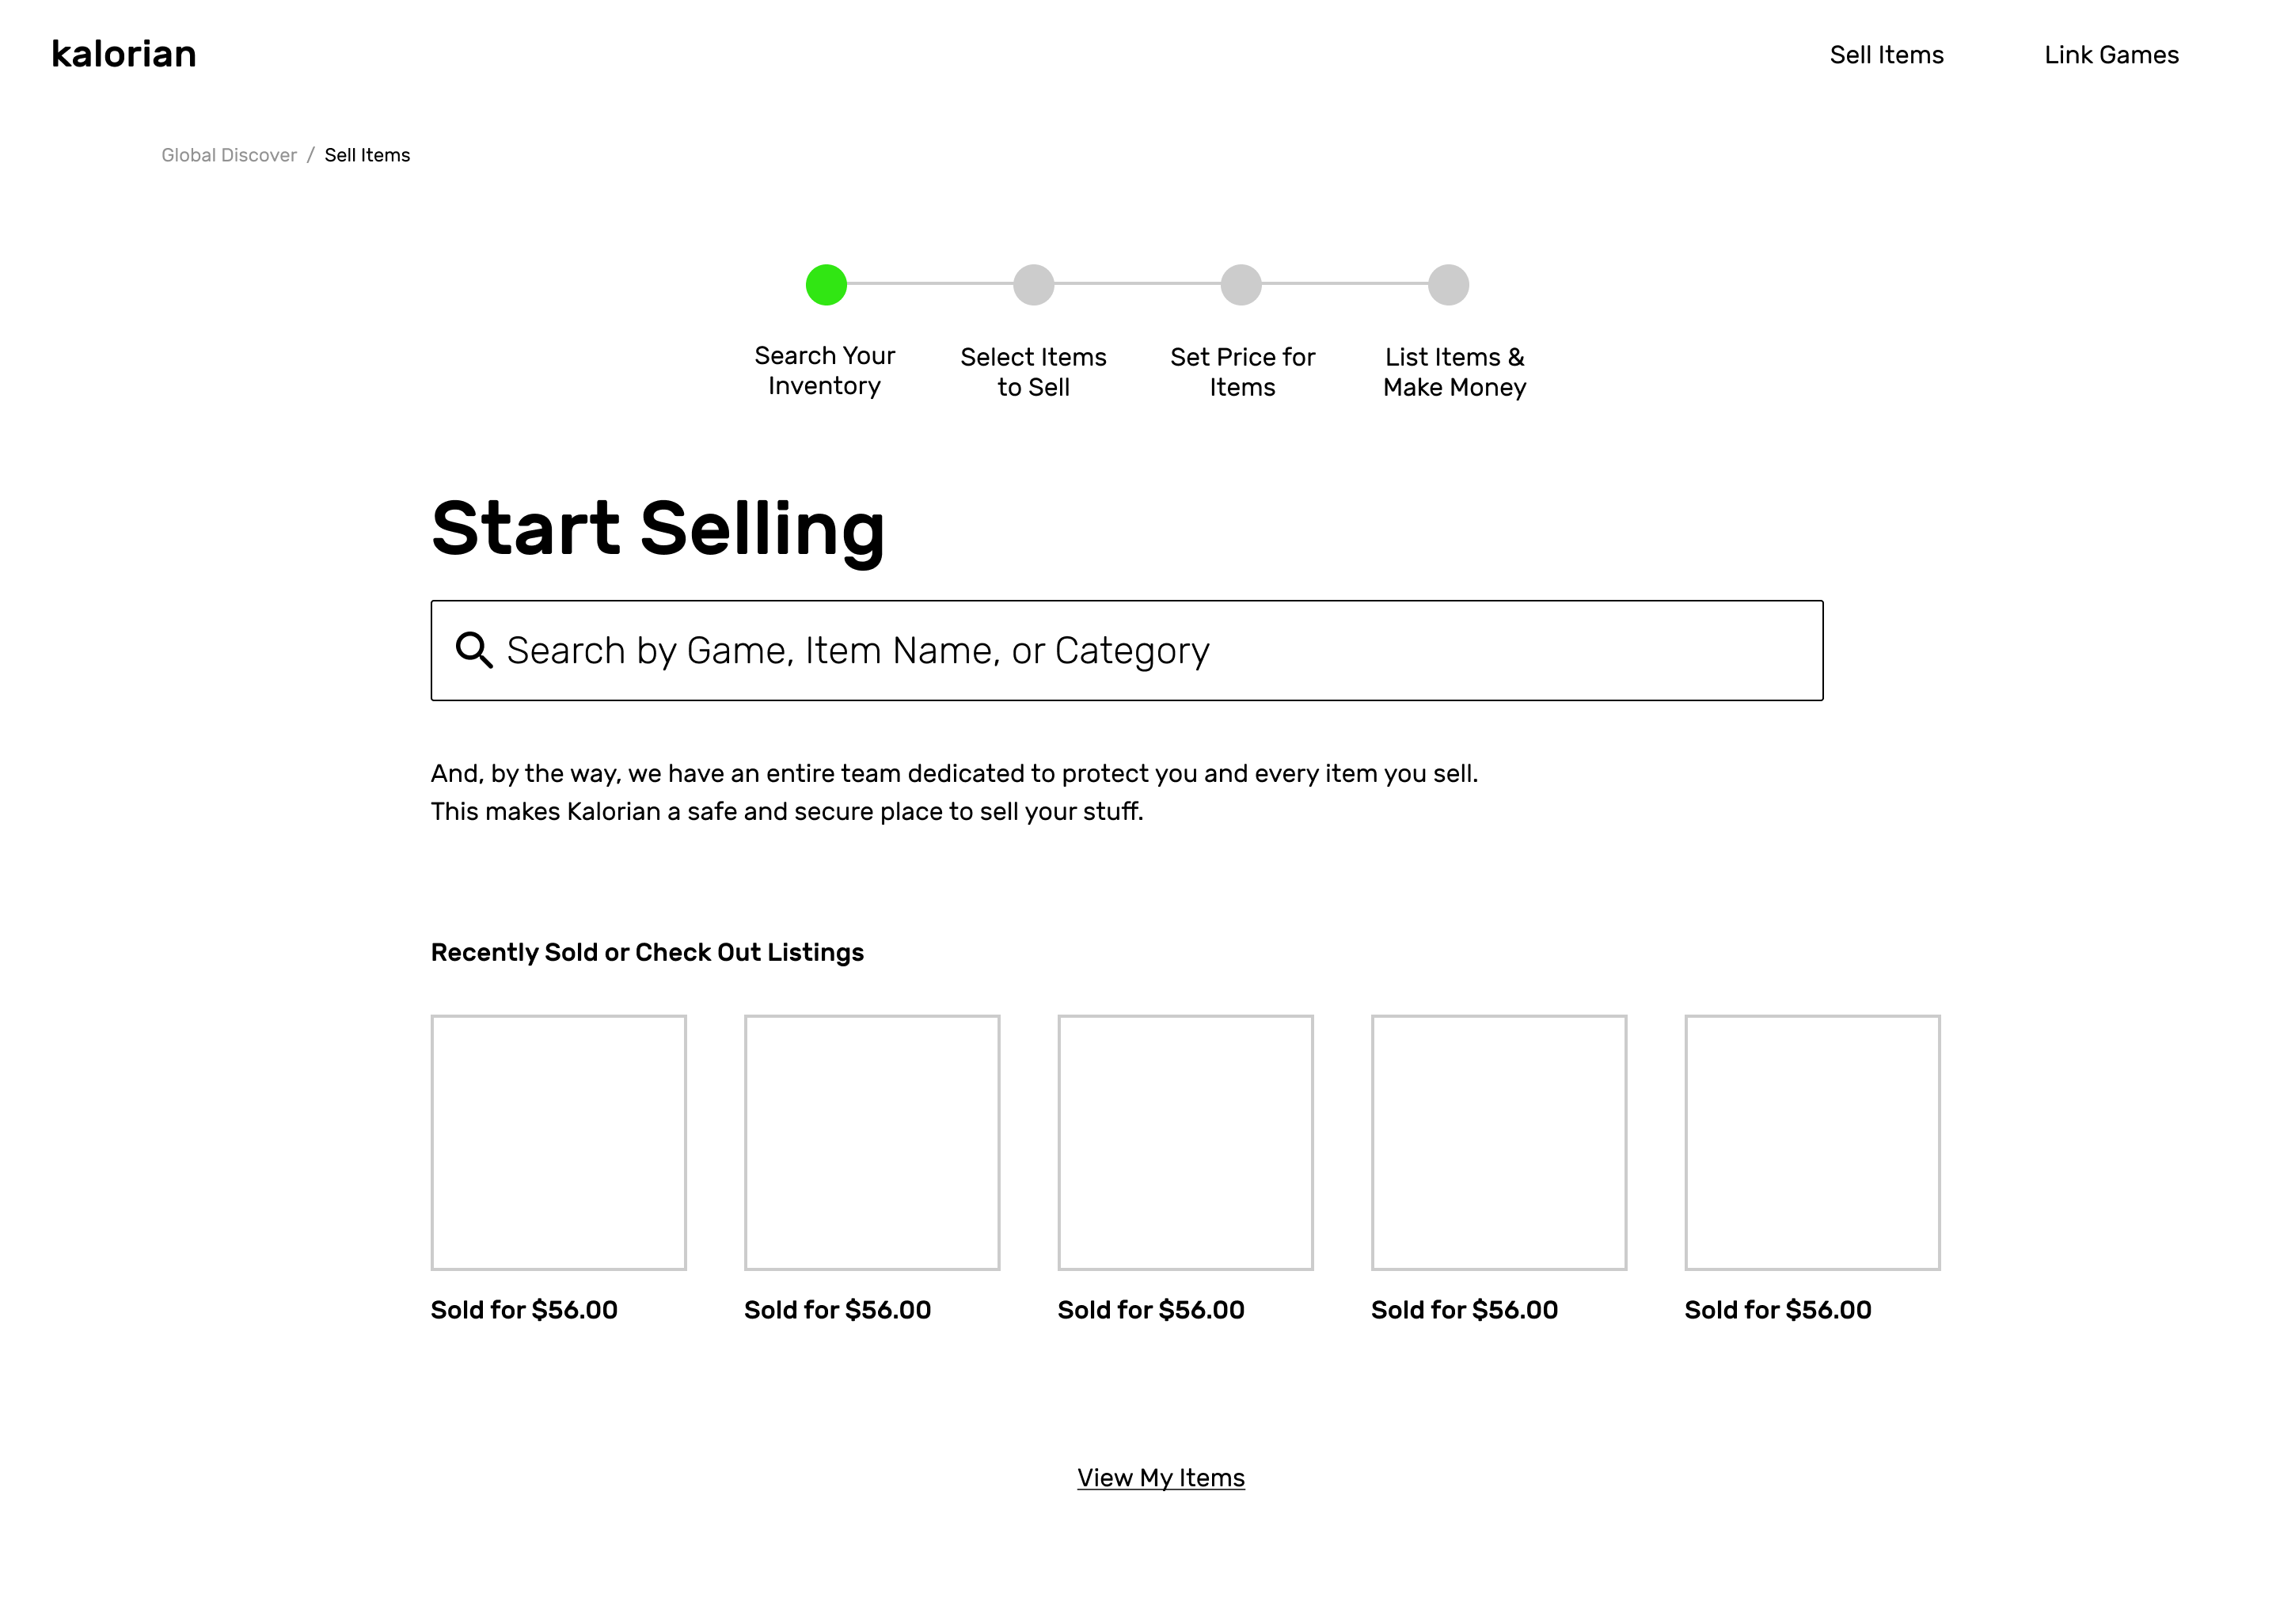The width and height of the screenshot is (2280, 1624).
Task: Select the Sell Items breadcrumb entry
Action: pos(366,154)
